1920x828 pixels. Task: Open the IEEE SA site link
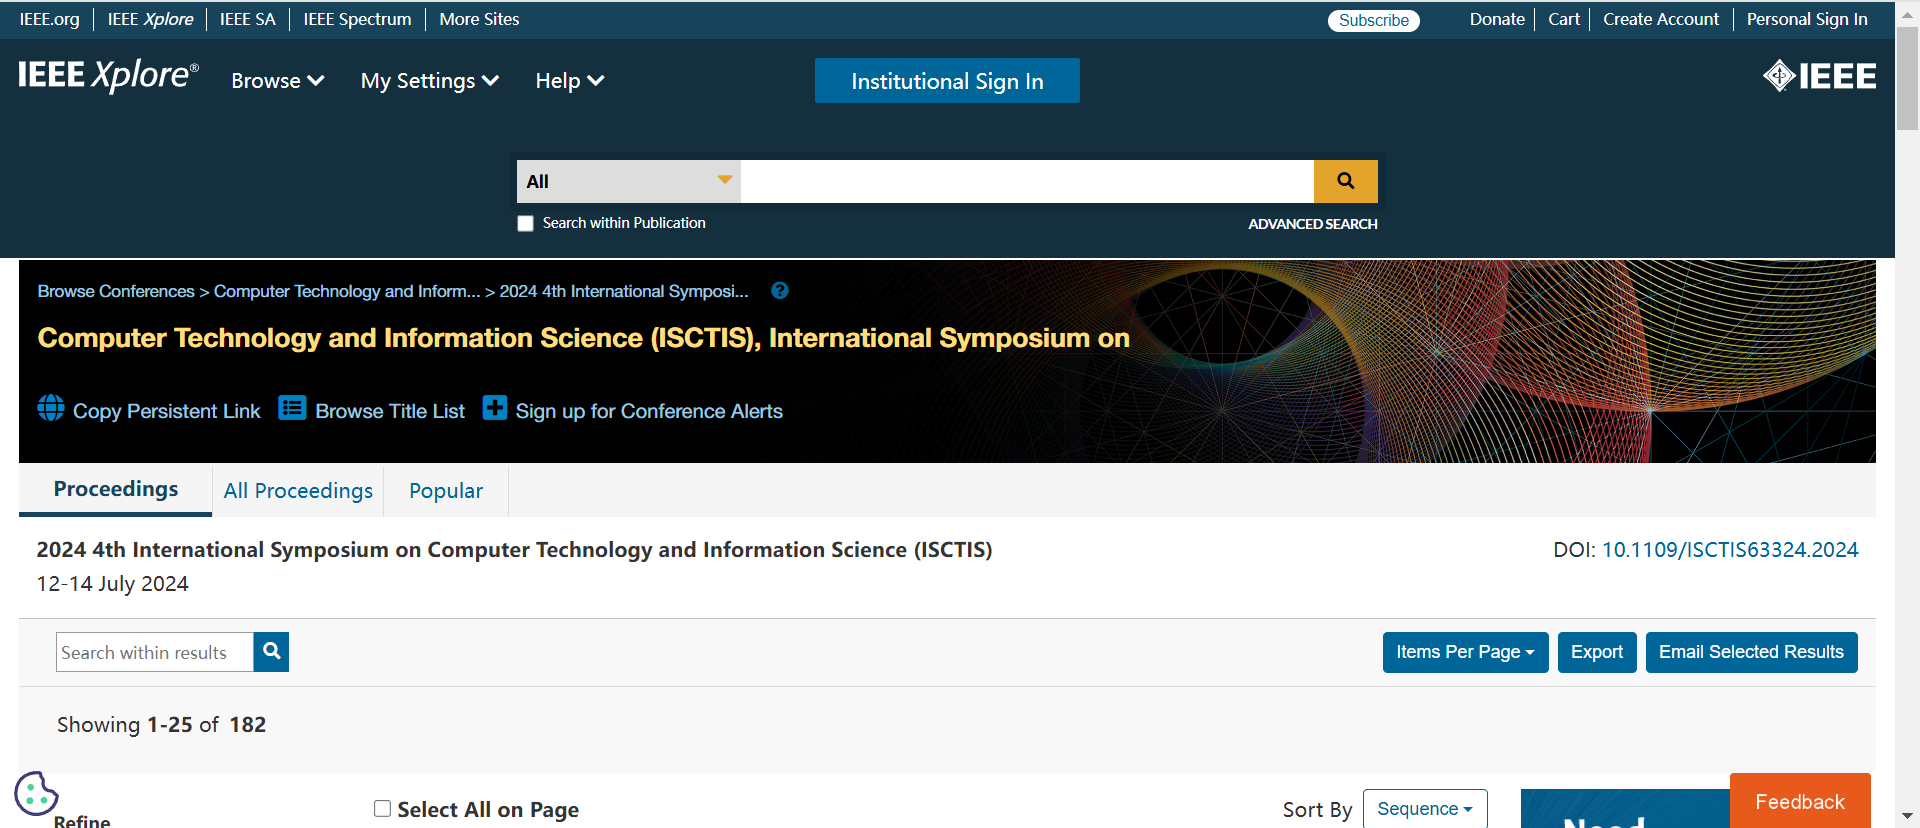click(248, 19)
